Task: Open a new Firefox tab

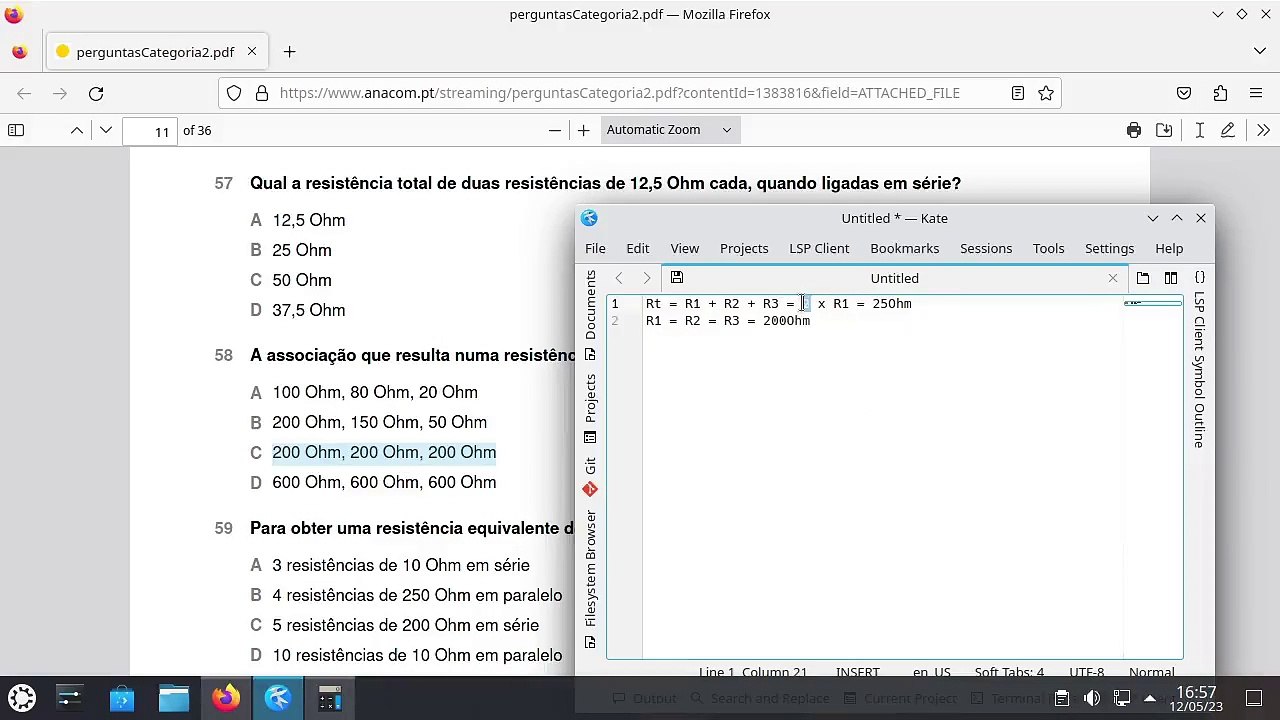Action: 289,52
